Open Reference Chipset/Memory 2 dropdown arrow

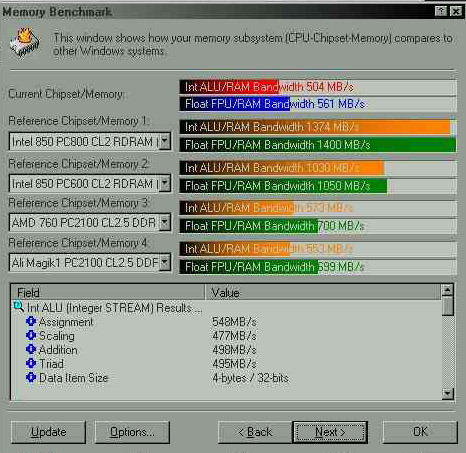(x=164, y=183)
